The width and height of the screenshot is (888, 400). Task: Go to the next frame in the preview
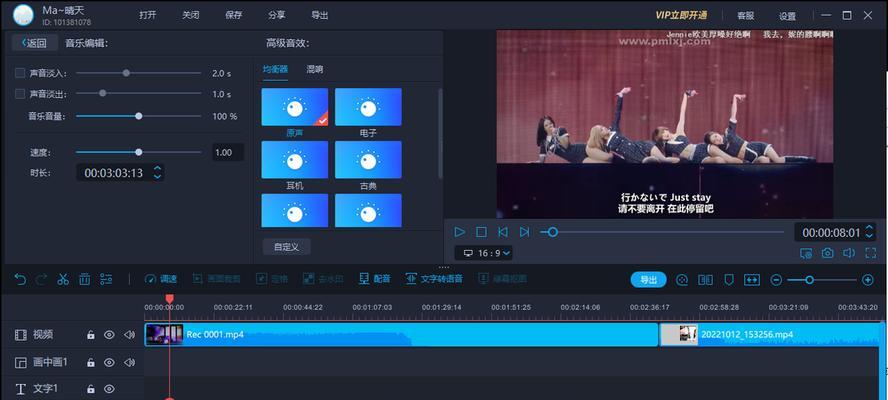(x=524, y=232)
